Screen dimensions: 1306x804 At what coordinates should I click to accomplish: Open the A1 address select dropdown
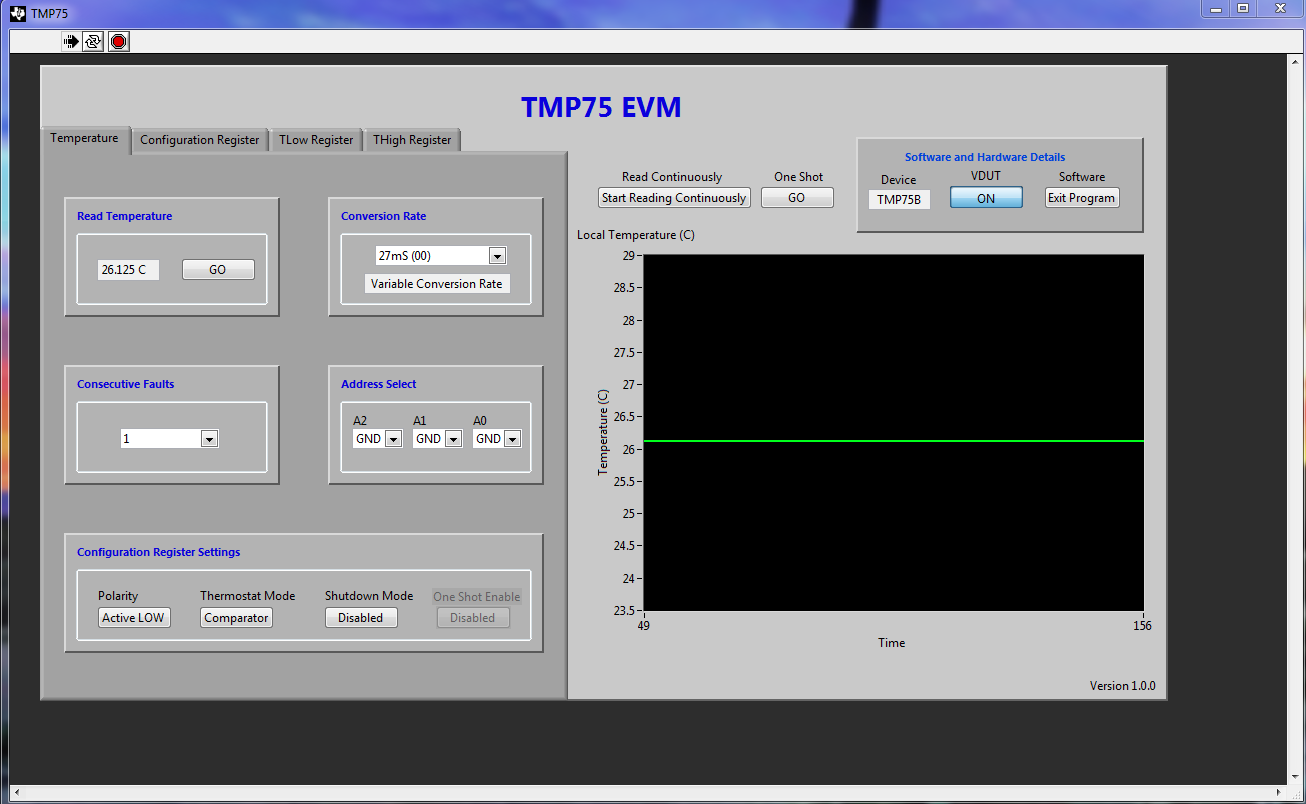coord(453,439)
